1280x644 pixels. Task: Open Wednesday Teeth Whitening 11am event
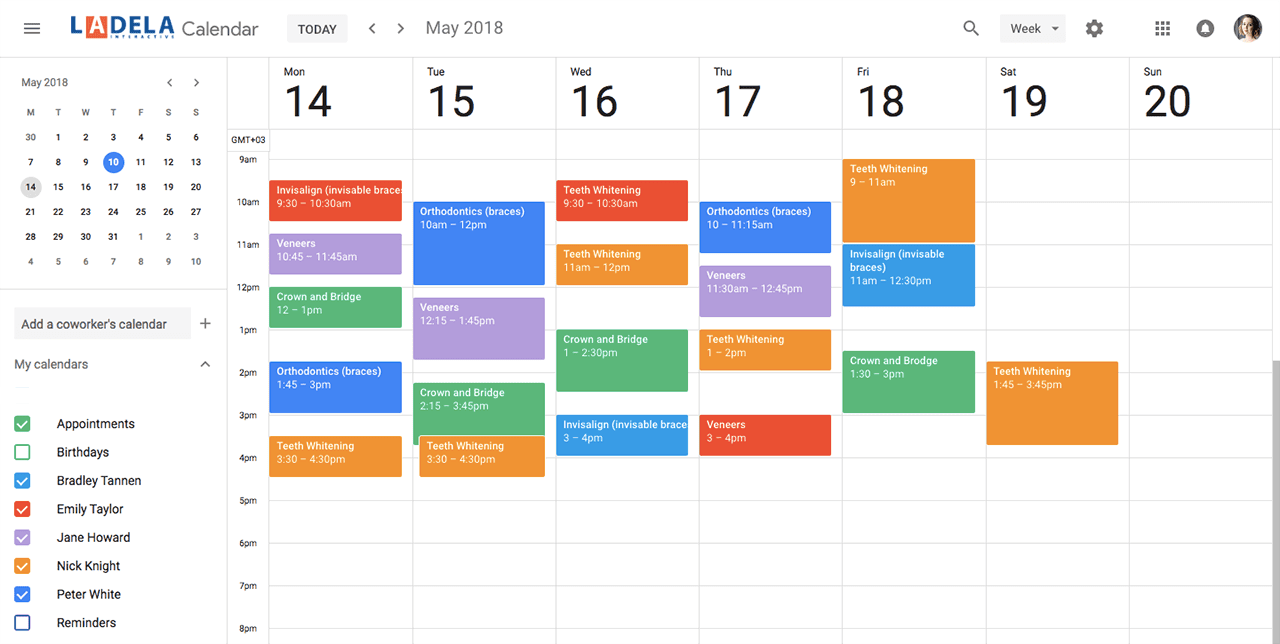pyautogui.click(x=622, y=264)
